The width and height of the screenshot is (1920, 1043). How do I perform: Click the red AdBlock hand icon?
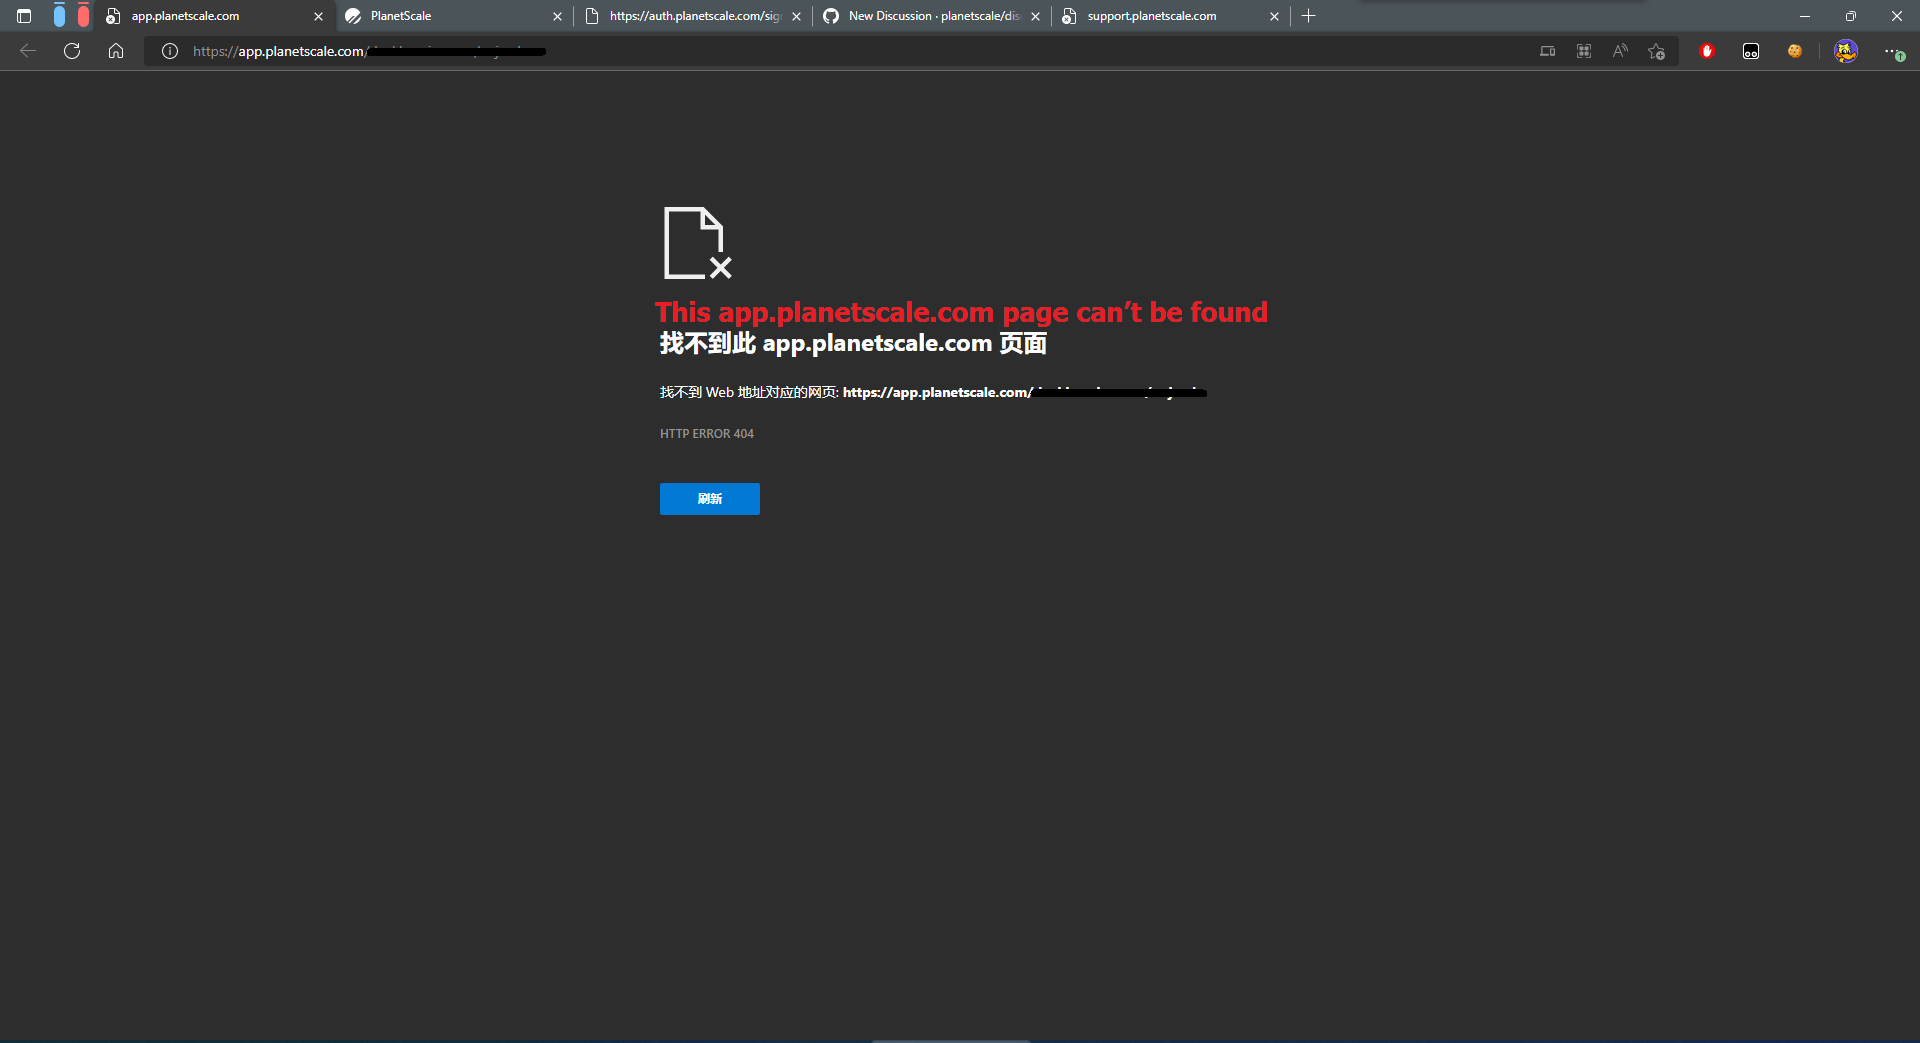click(1707, 51)
